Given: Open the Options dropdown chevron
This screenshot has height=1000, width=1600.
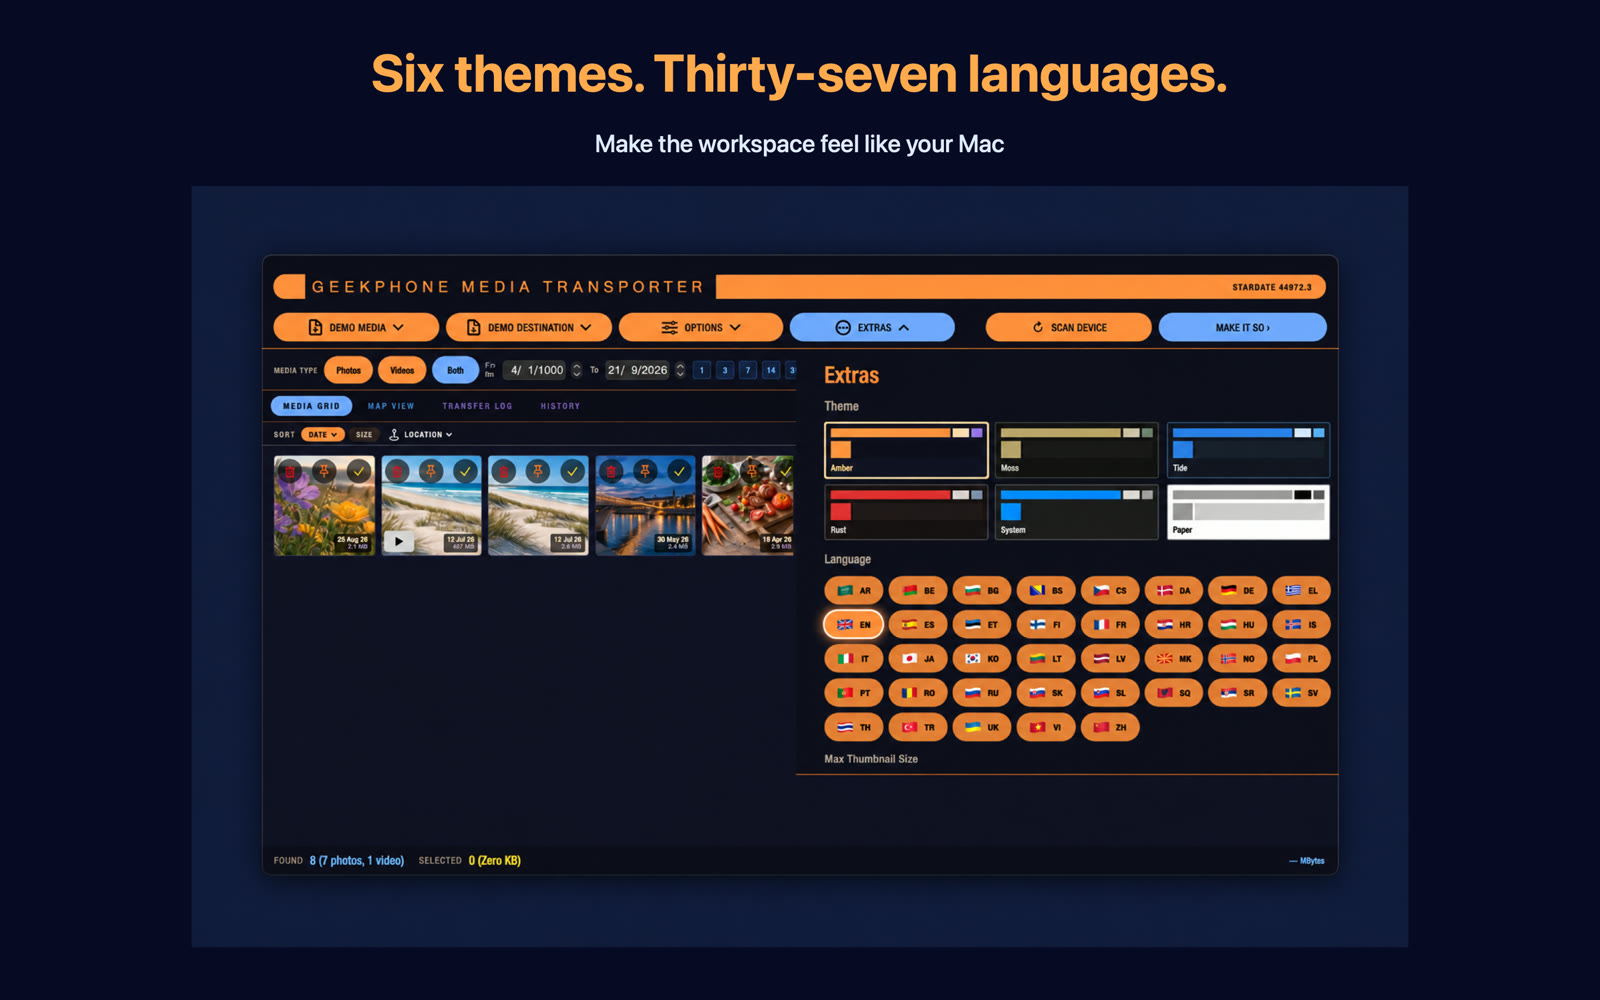Looking at the screenshot, I should tap(735, 327).
